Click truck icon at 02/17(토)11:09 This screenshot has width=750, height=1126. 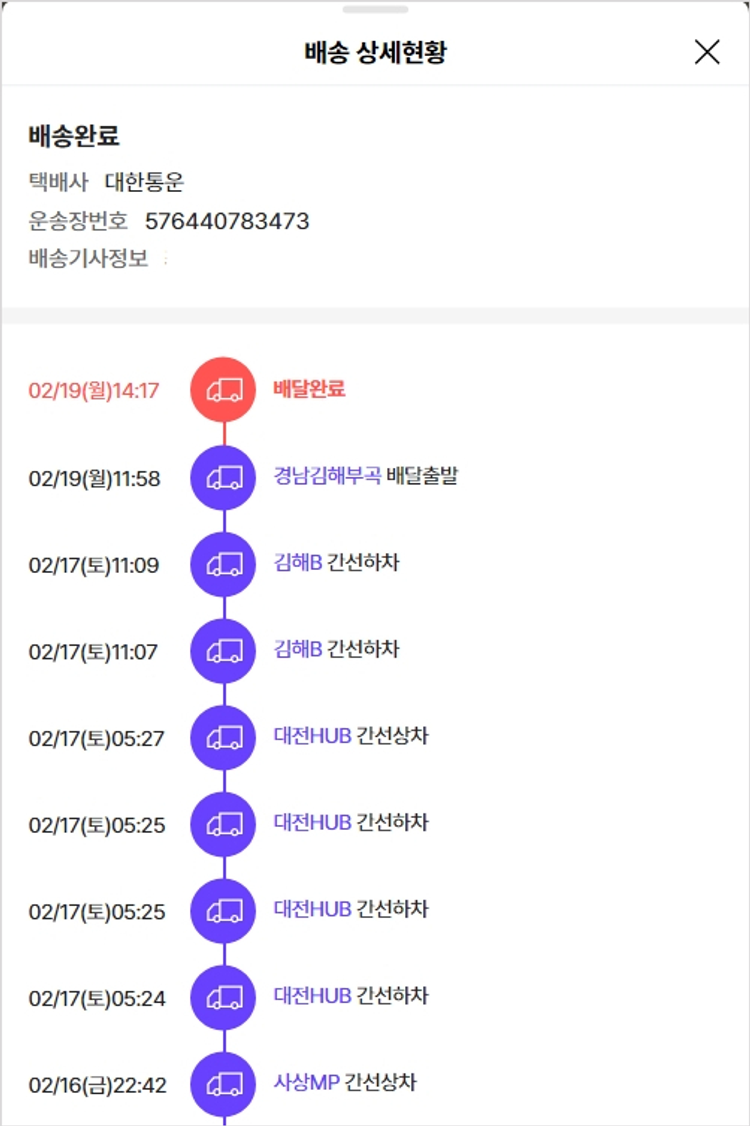click(224, 565)
